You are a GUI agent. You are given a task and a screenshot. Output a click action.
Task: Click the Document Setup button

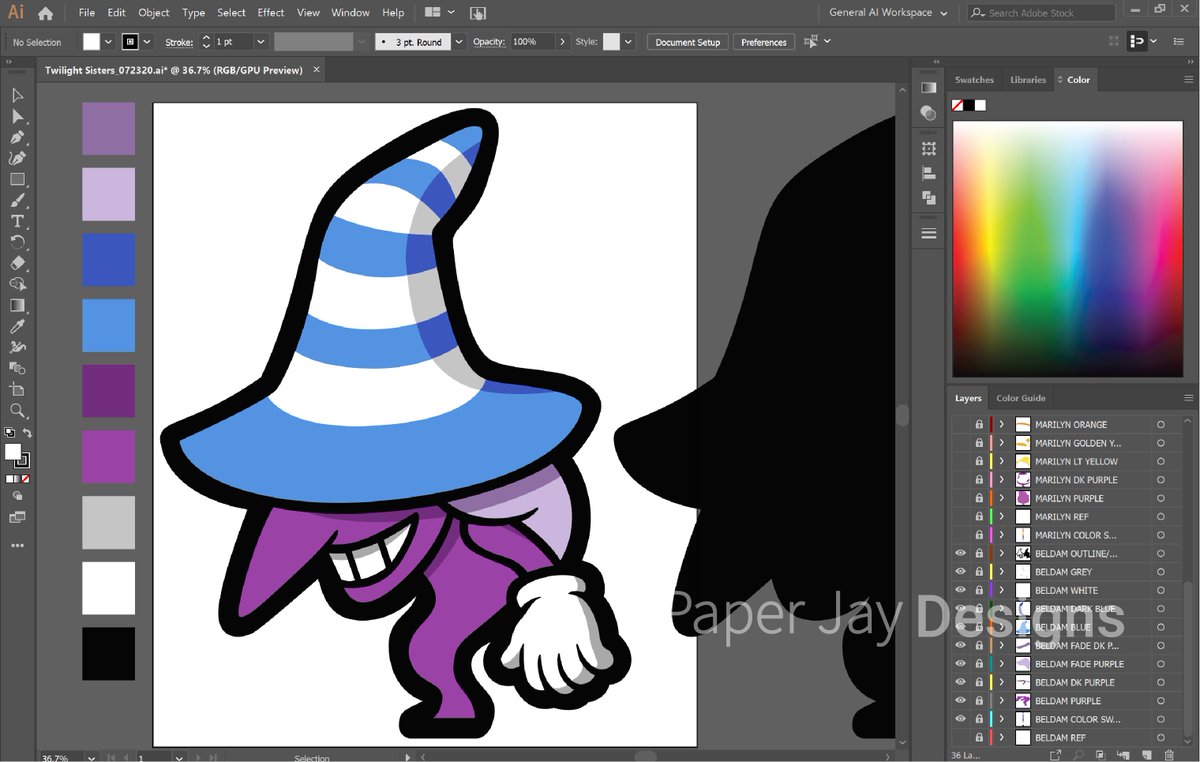coord(688,42)
